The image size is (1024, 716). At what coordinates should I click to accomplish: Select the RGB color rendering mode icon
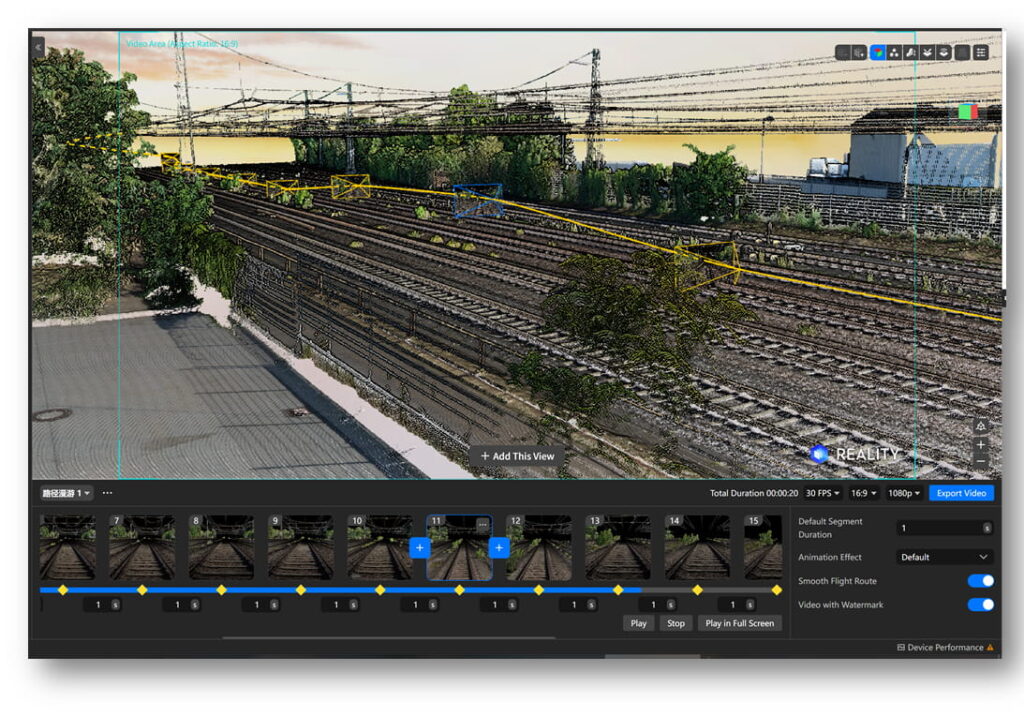pyautogui.click(x=878, y=52)
